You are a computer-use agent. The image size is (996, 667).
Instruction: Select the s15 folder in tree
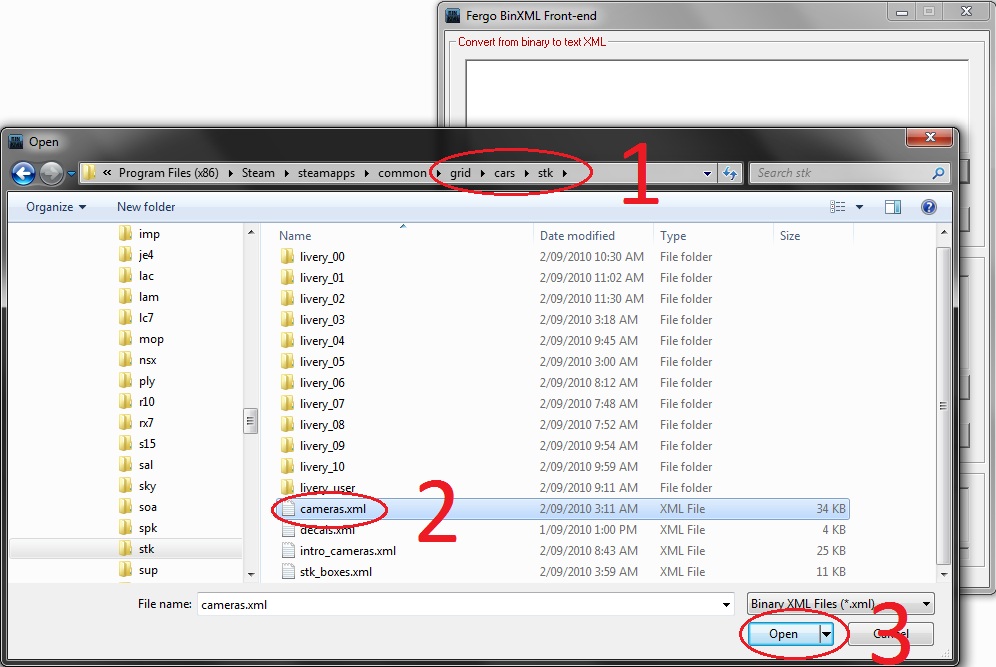(x=147, y=444)
